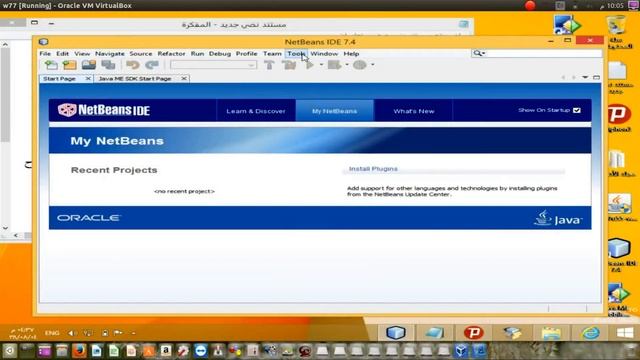Click the red P icon in Windows taskbar
640x360 pixels.
pyautogui.click(x=473, y=333)
